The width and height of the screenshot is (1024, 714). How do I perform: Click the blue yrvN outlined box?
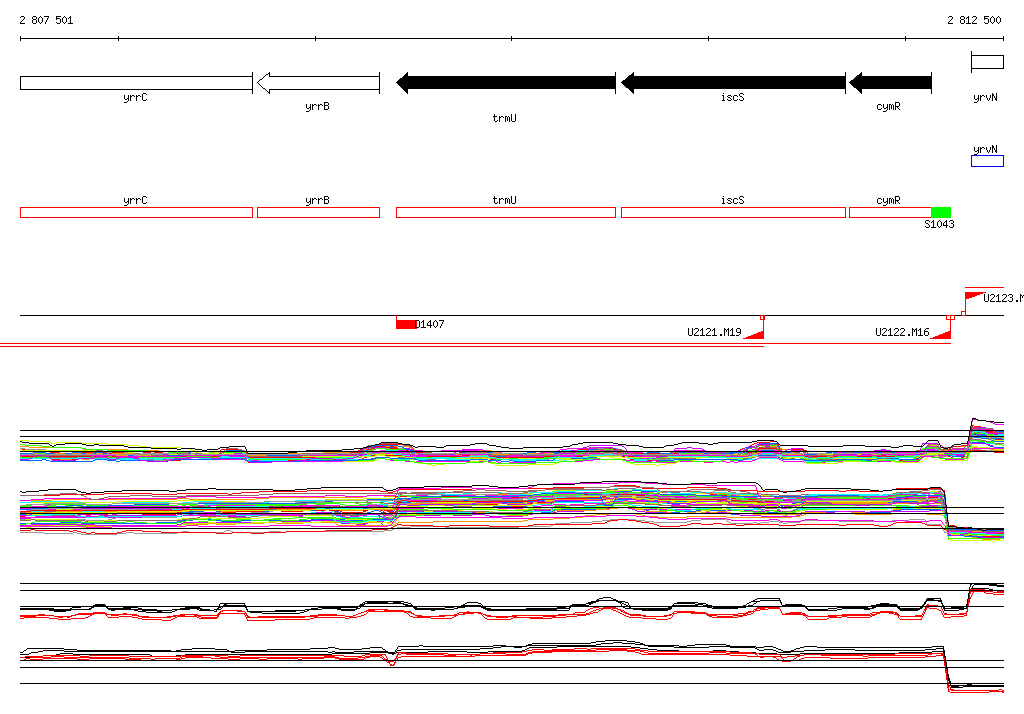tap(987, 161)
